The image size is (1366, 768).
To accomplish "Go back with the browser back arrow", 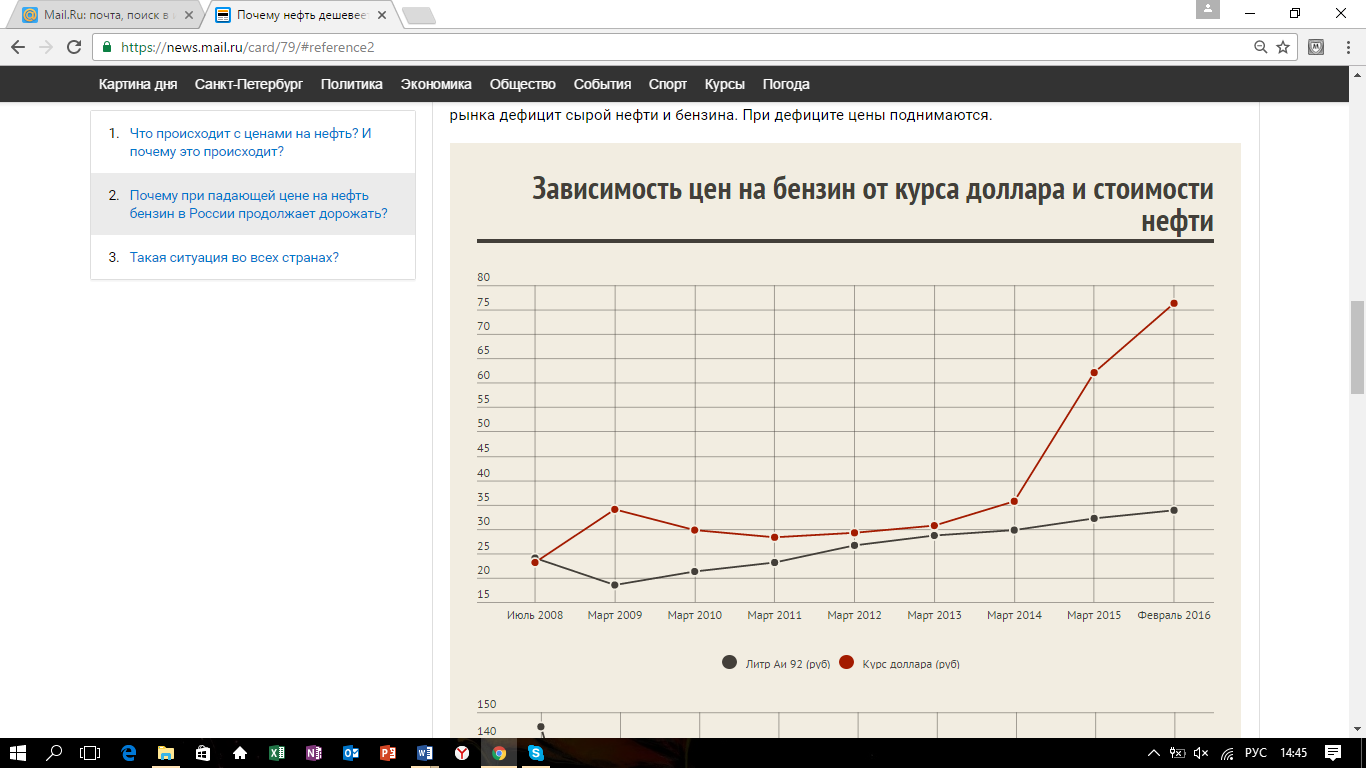I will [18, 47].
